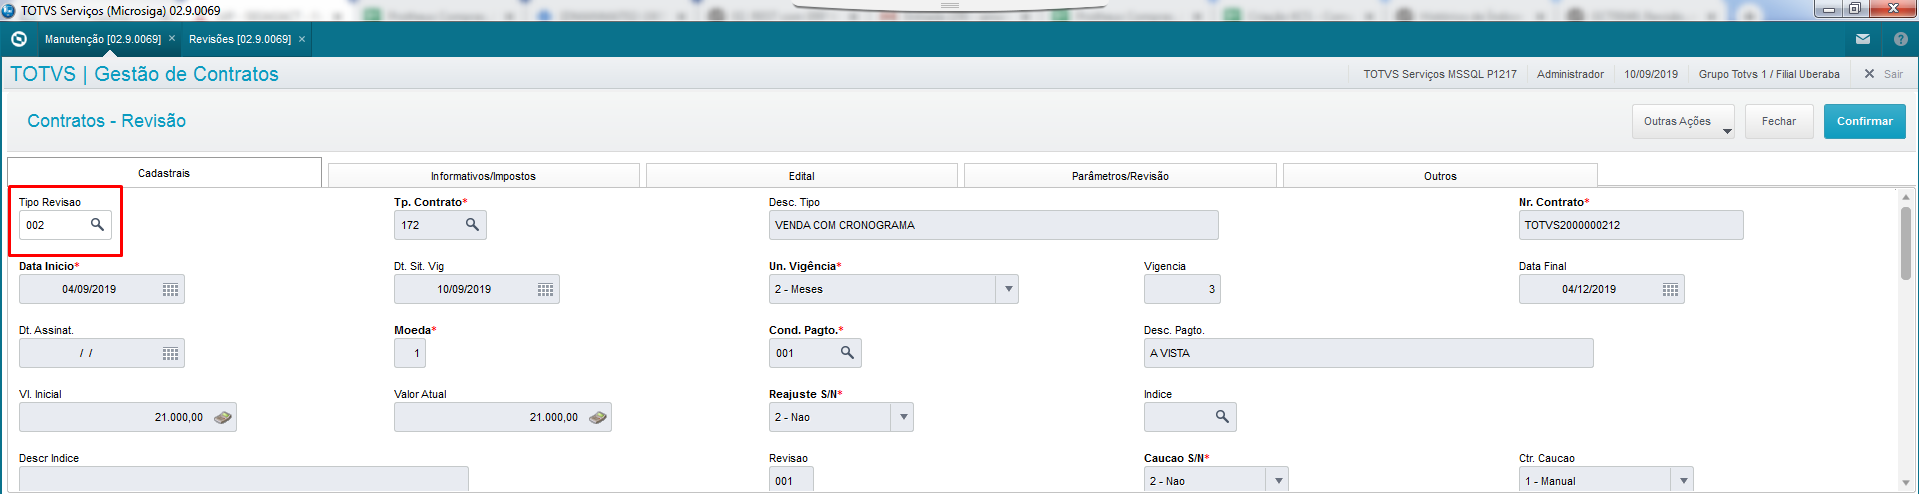Switch to the Informativos/Impostos tab
Image resolution: width=1919 pixels, height=494 pixels.
pos(483,176)
